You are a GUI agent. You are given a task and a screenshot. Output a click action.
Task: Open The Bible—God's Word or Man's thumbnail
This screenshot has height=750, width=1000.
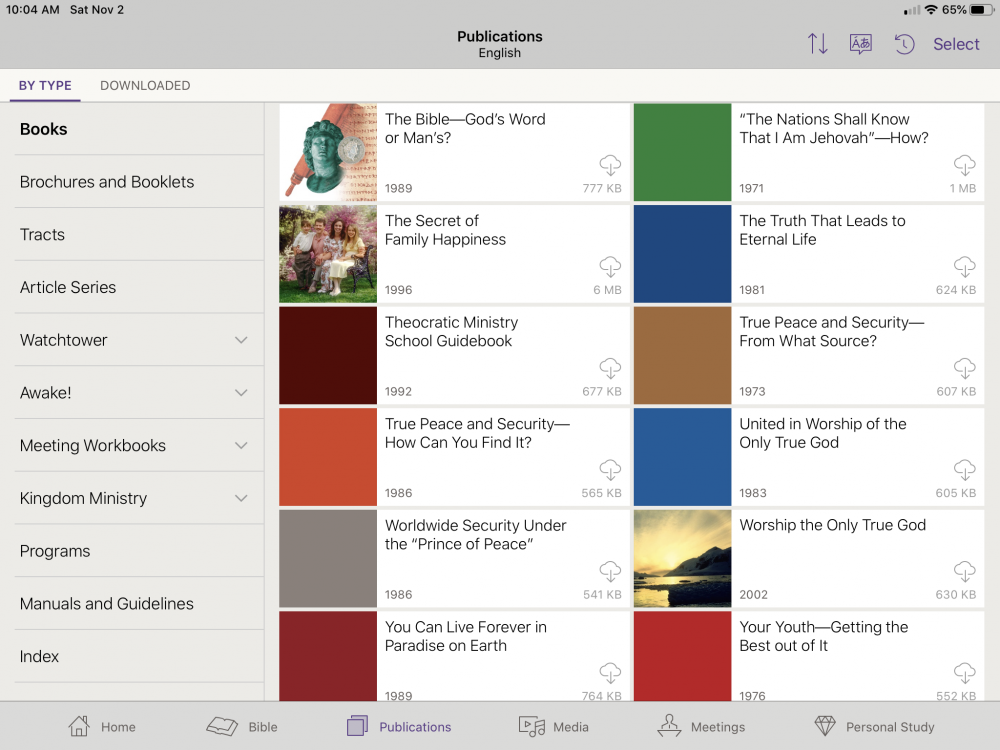328,153
